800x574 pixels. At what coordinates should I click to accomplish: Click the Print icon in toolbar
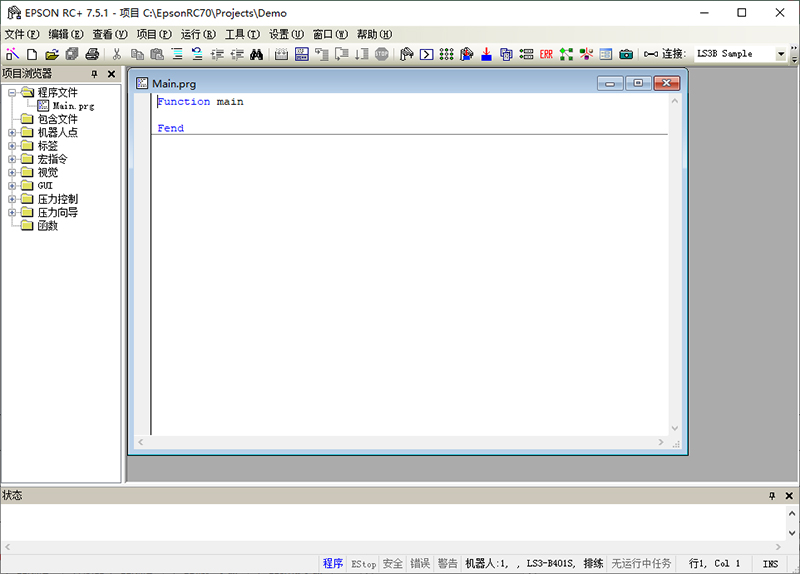click(92, 54)
